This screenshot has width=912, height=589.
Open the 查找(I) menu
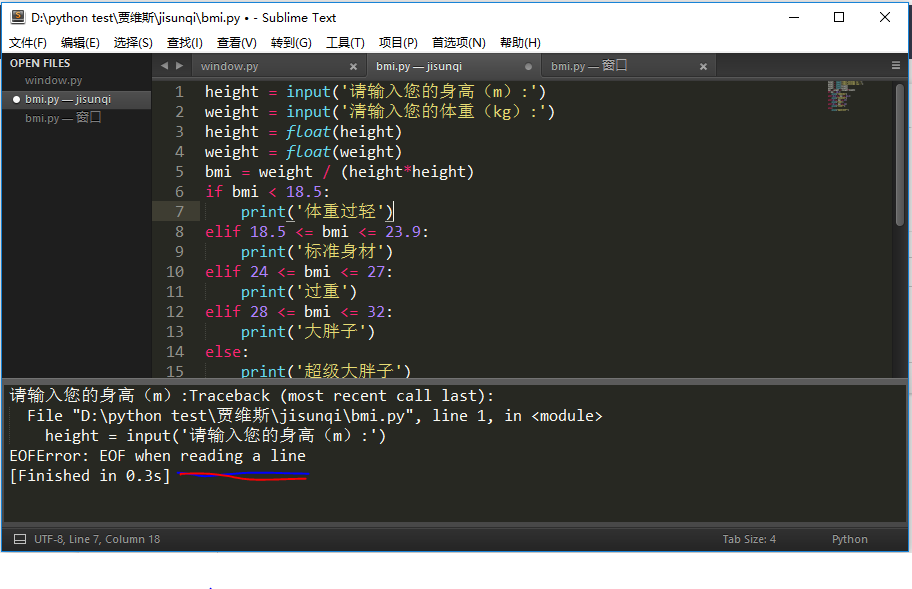point(184,43)
